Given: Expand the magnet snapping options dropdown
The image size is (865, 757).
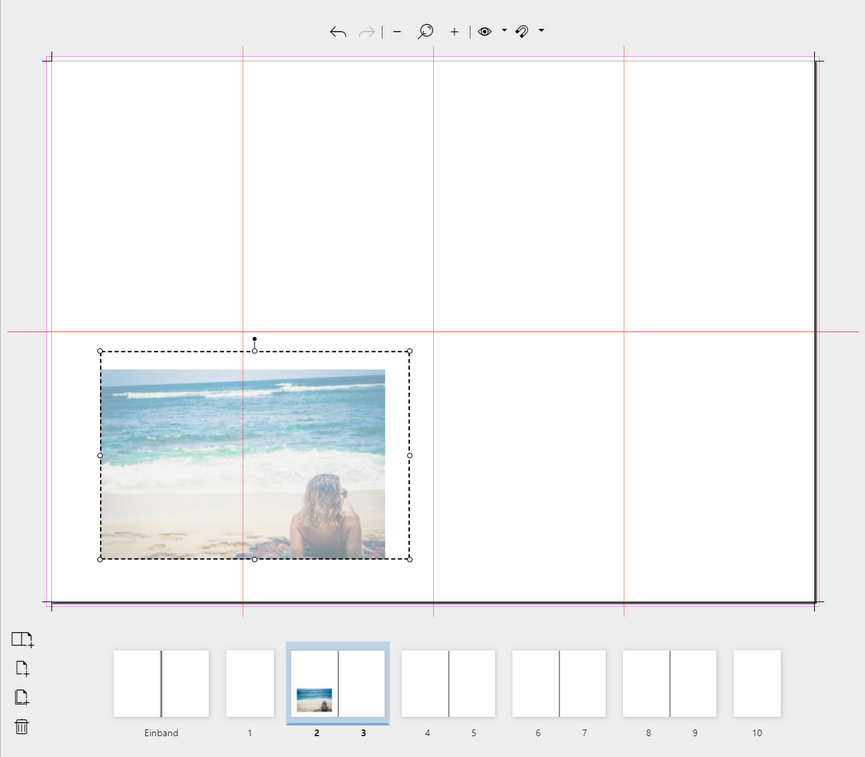Looking at the screenshot, I should [541, 31].
